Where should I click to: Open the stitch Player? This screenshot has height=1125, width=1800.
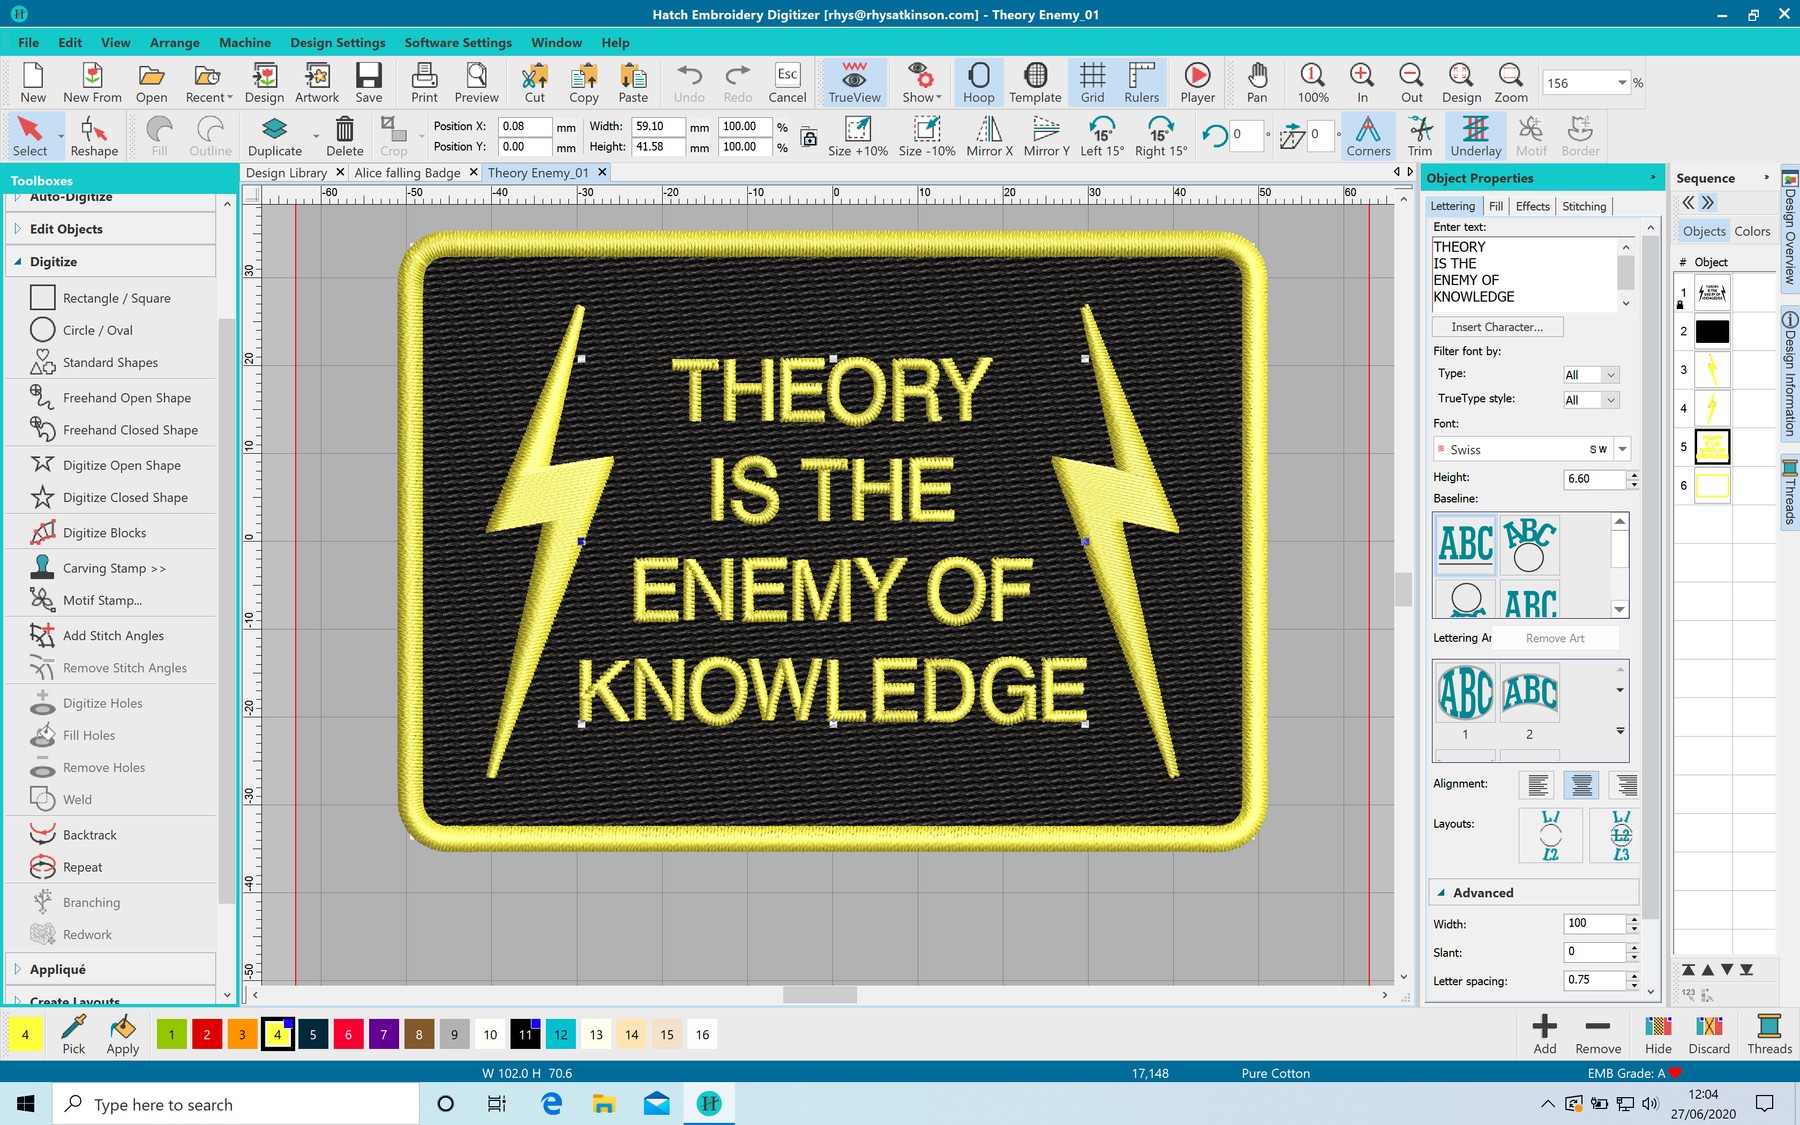(x=1196, y=82)
